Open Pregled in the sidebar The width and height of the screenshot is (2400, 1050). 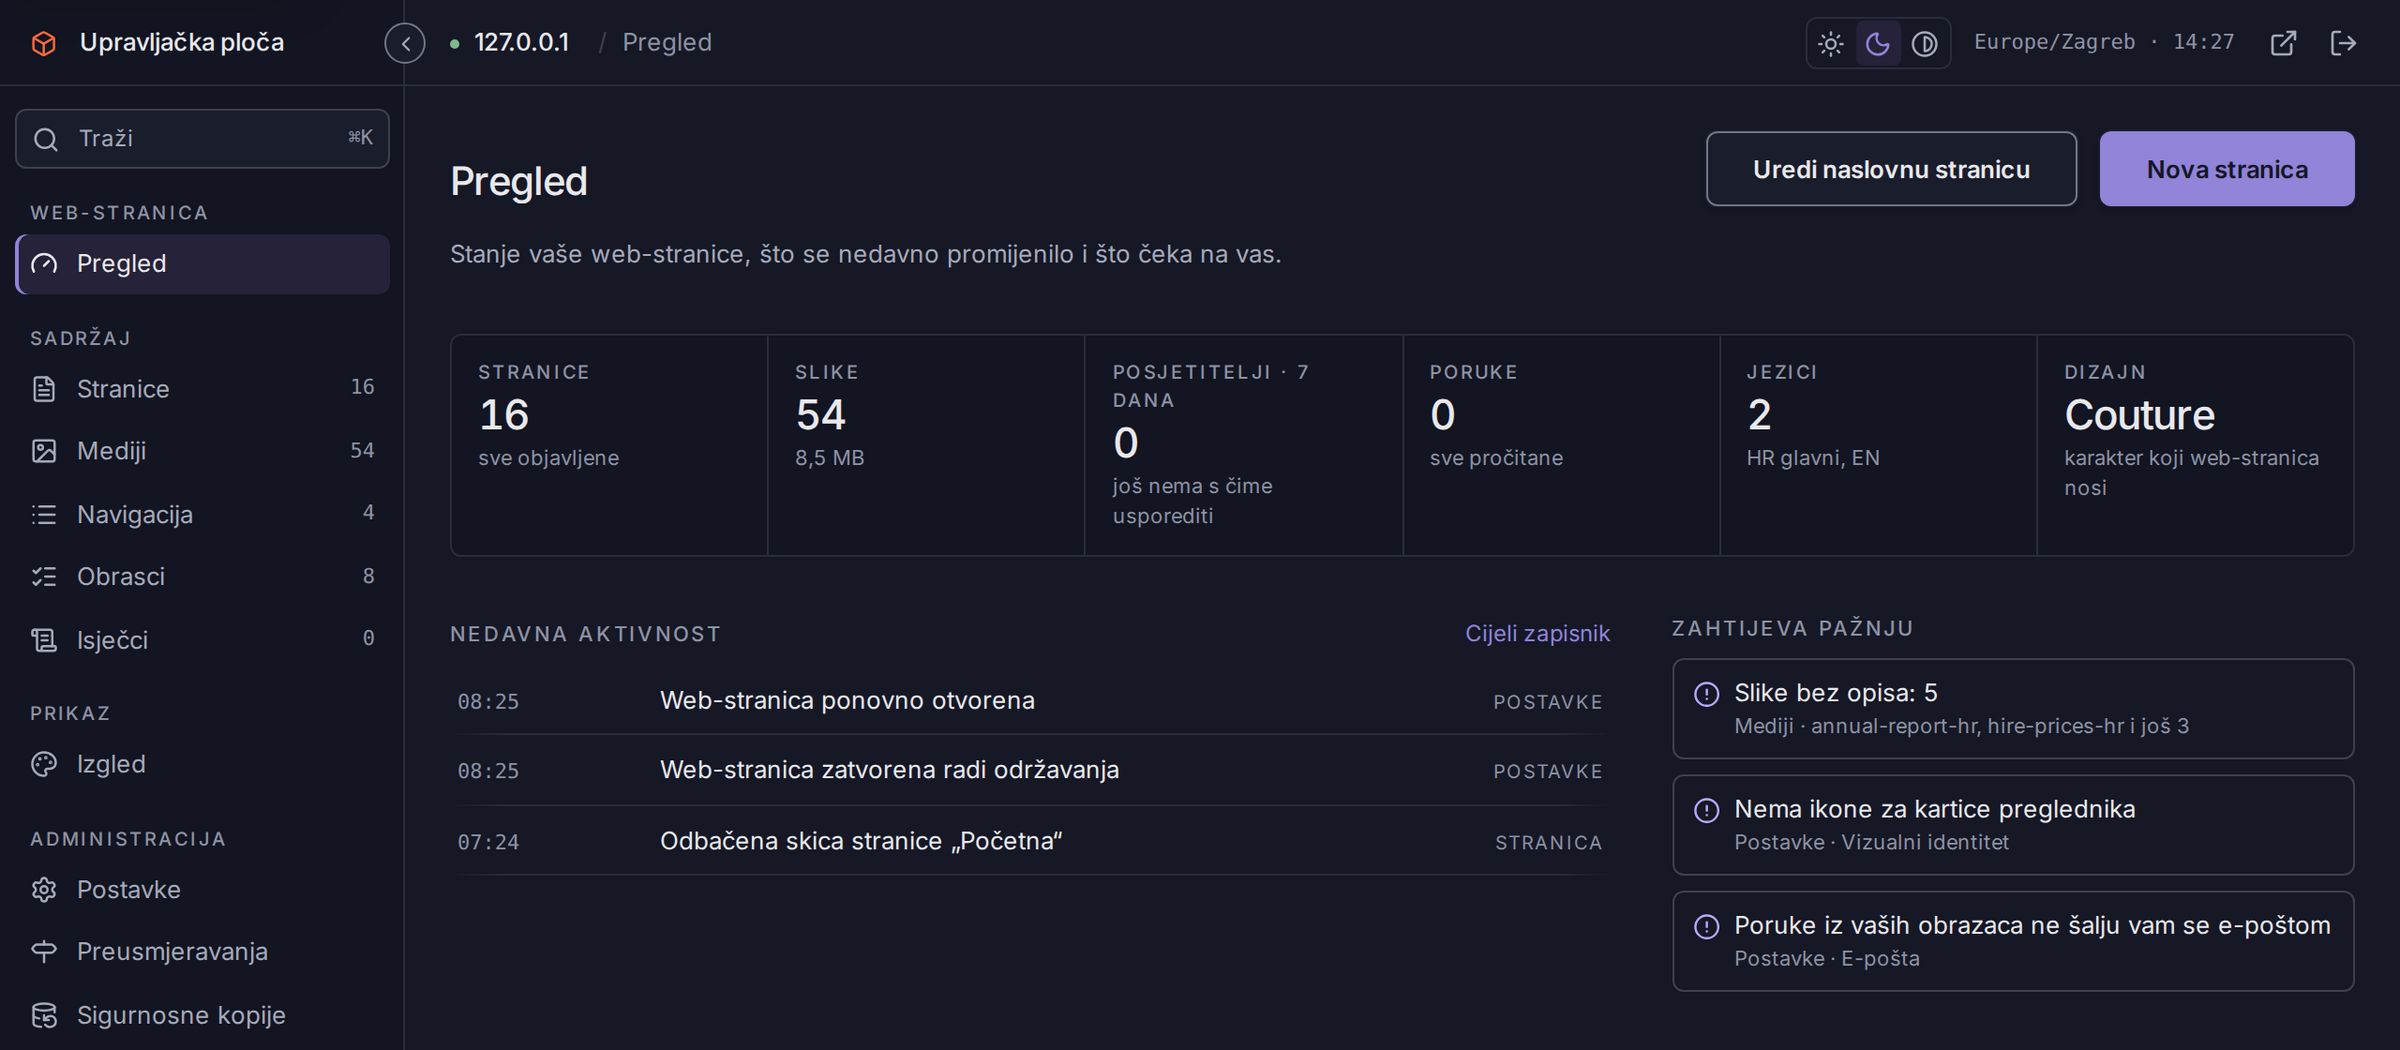click(x=203, y=264)
